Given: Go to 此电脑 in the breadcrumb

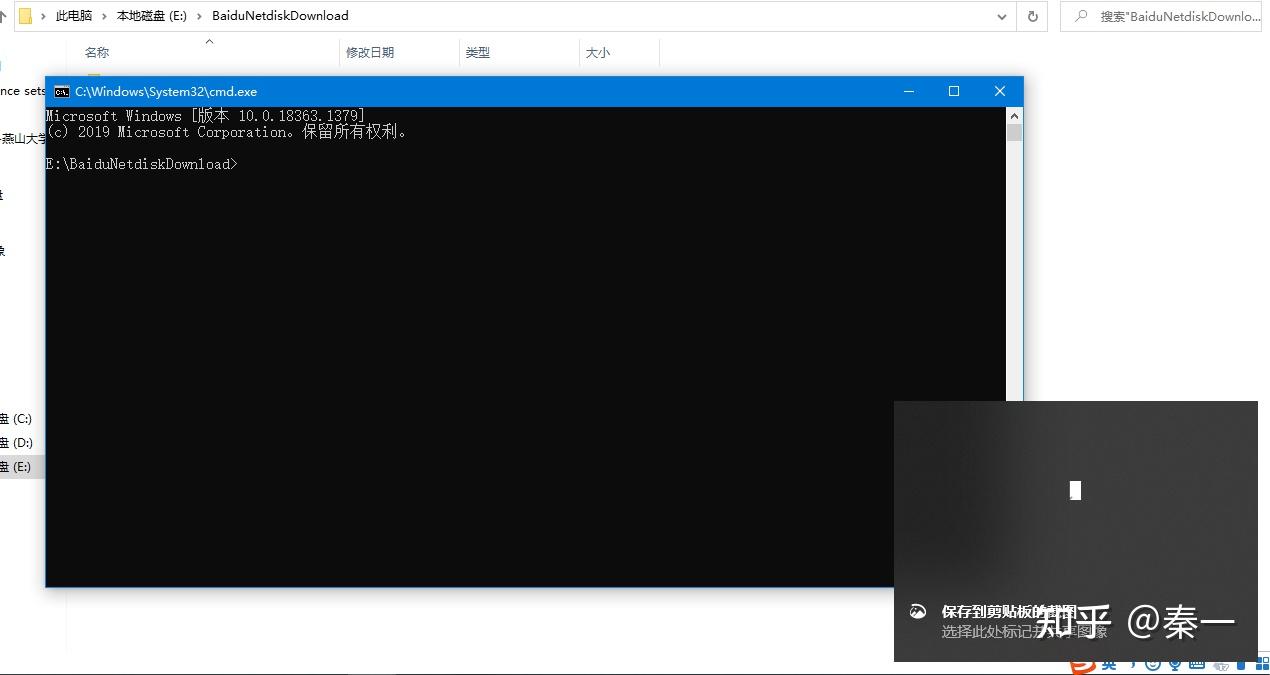Looking at the screenshot, I should [74, 16].
